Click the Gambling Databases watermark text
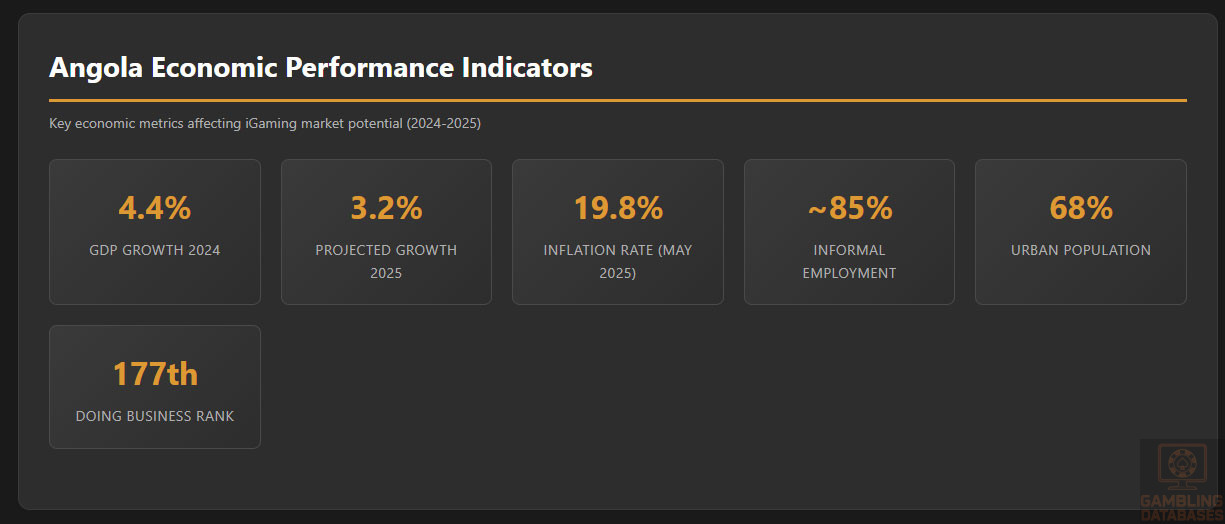 click(1182, 505)
